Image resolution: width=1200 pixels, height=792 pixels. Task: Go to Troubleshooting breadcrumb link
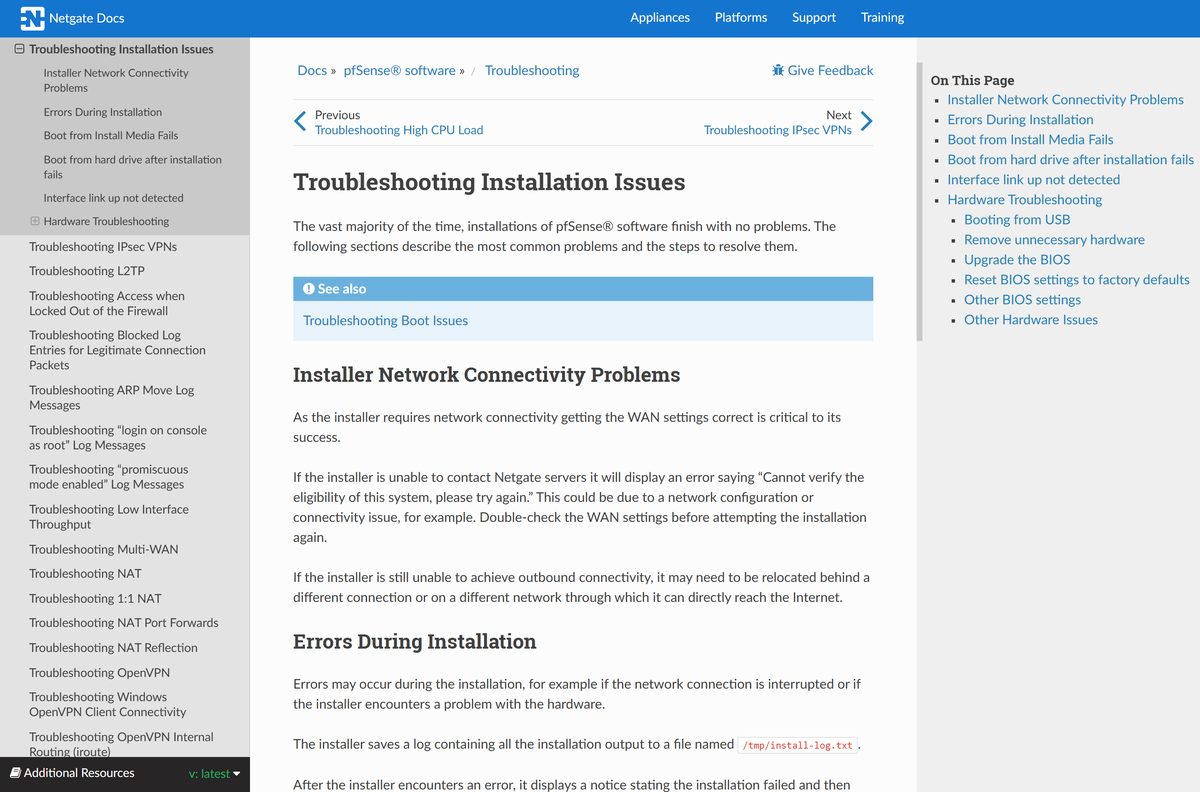pos(532,70)
